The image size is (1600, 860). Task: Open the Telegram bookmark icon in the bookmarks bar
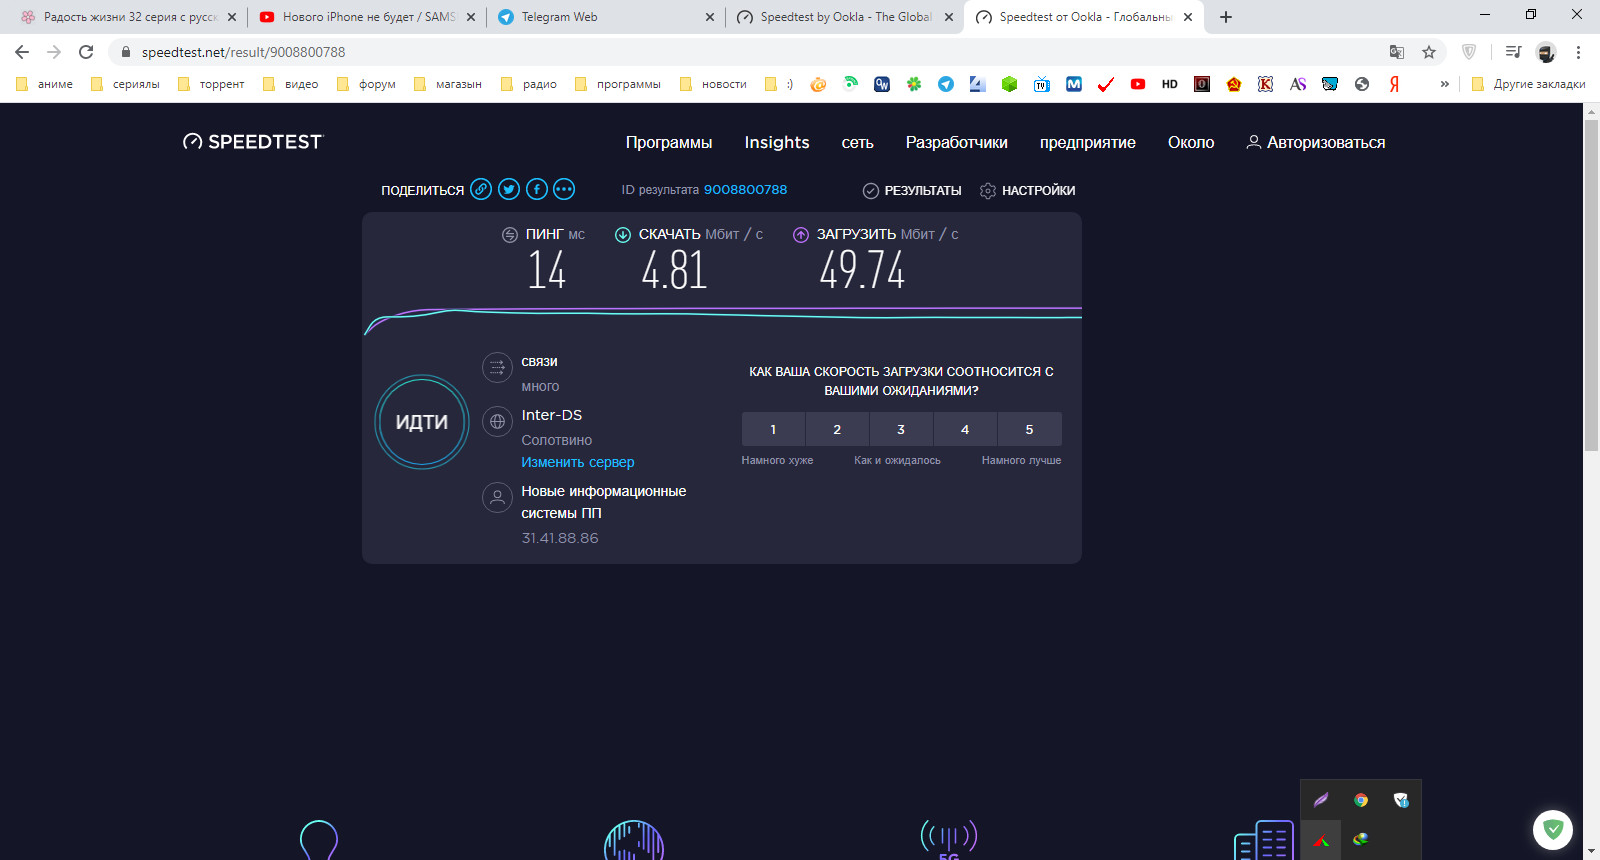coord(946,84)
